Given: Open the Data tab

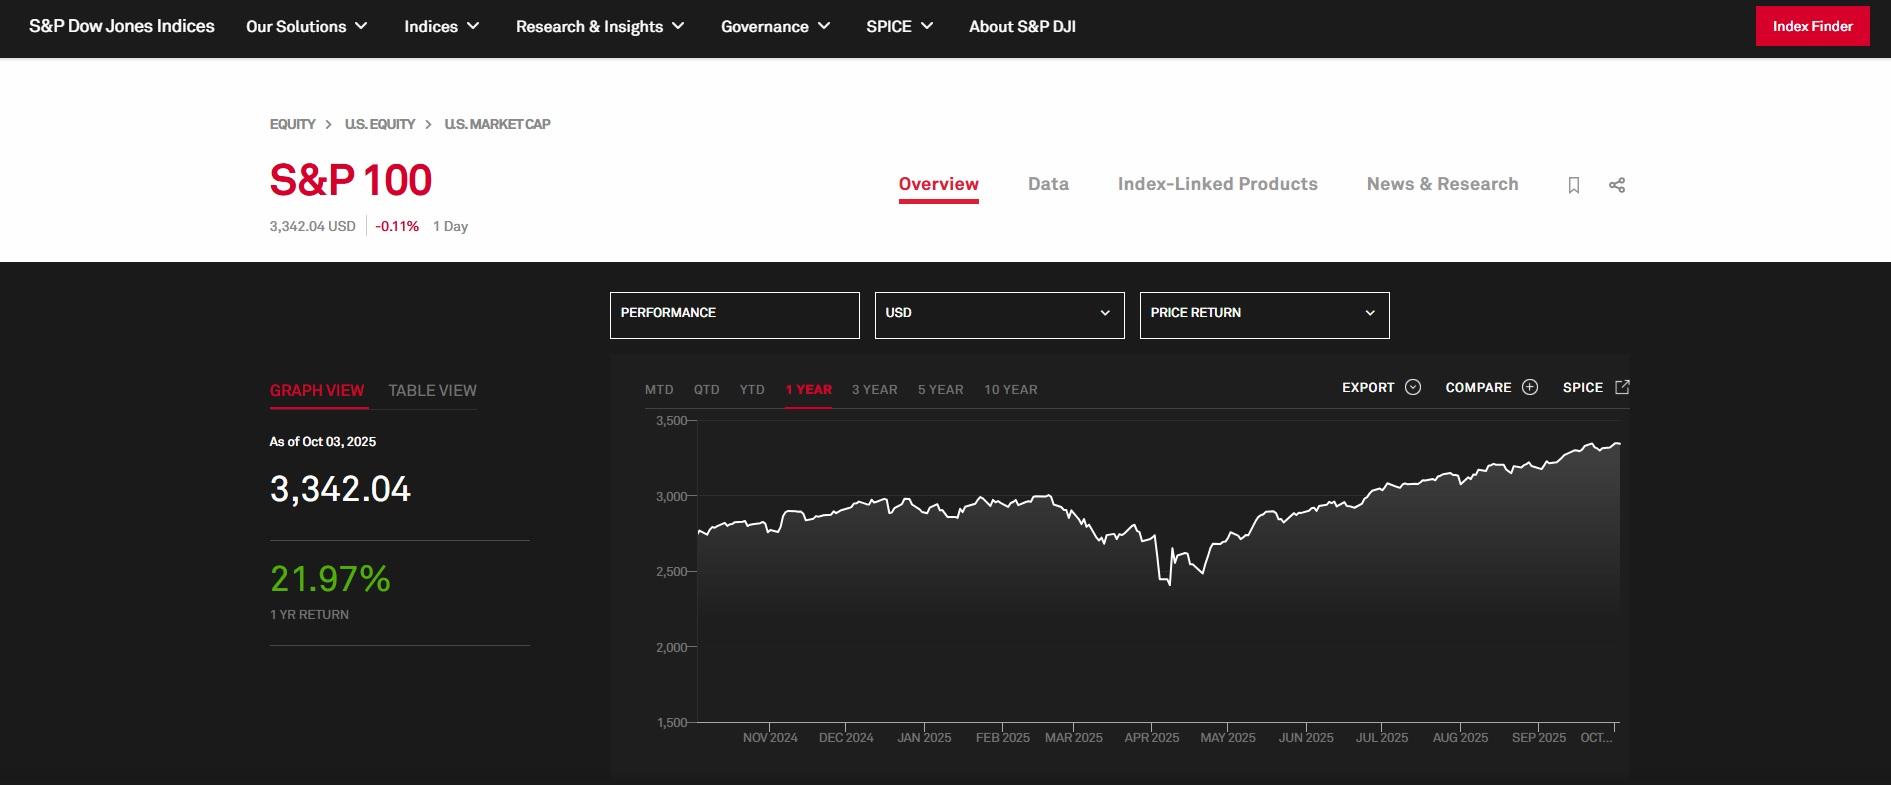Looking at the screenshot, I should click(x=1048, y=184).
